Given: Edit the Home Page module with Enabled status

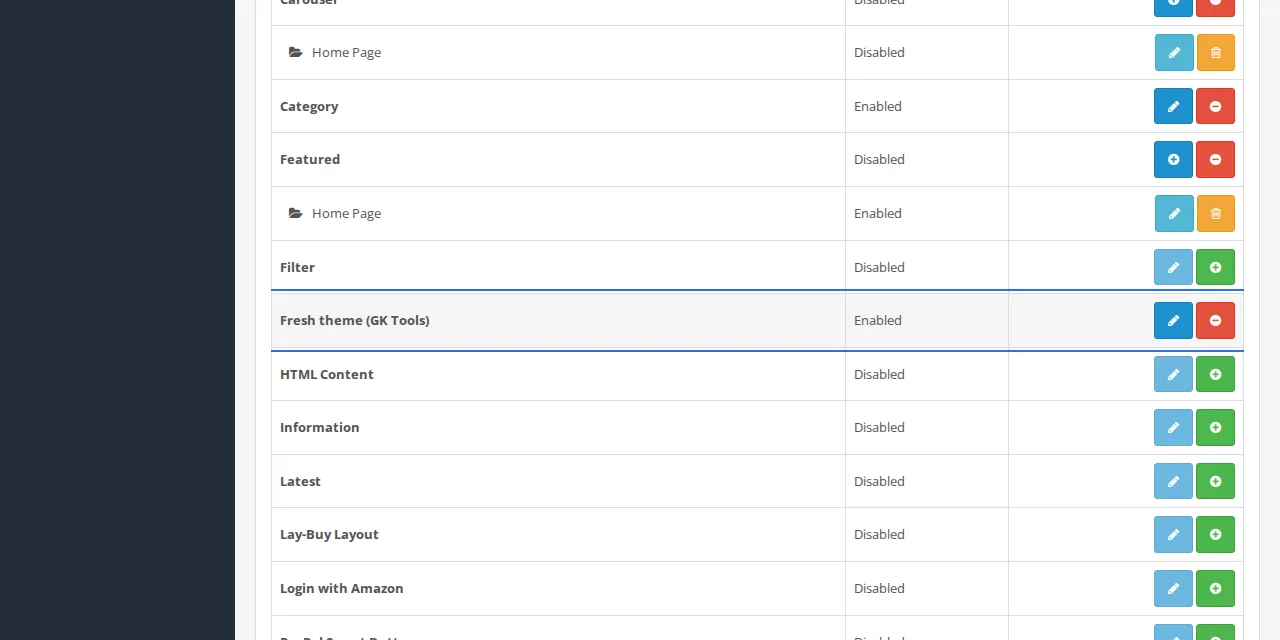Looking at the screenshot, I should [1174, 213].
